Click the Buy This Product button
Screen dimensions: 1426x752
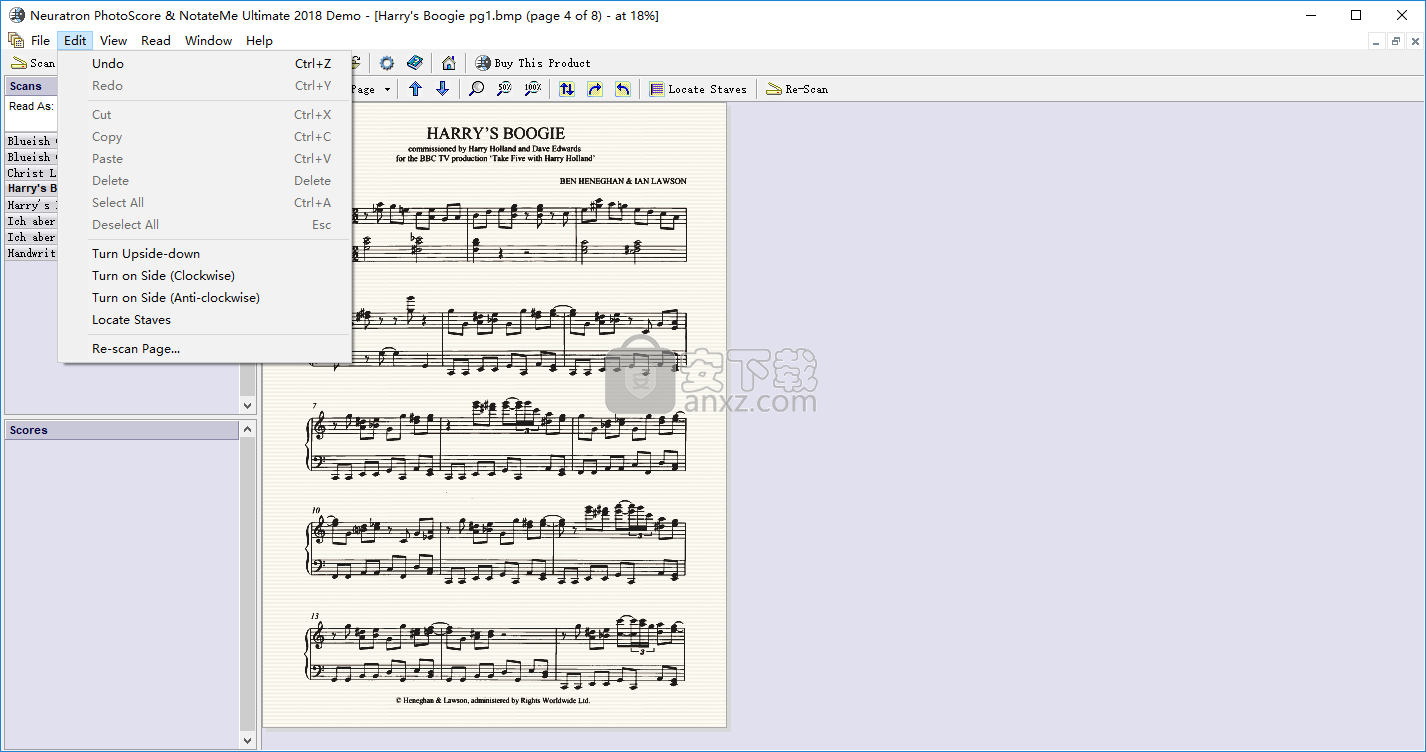pyautogui.click(x=533, y=63)
